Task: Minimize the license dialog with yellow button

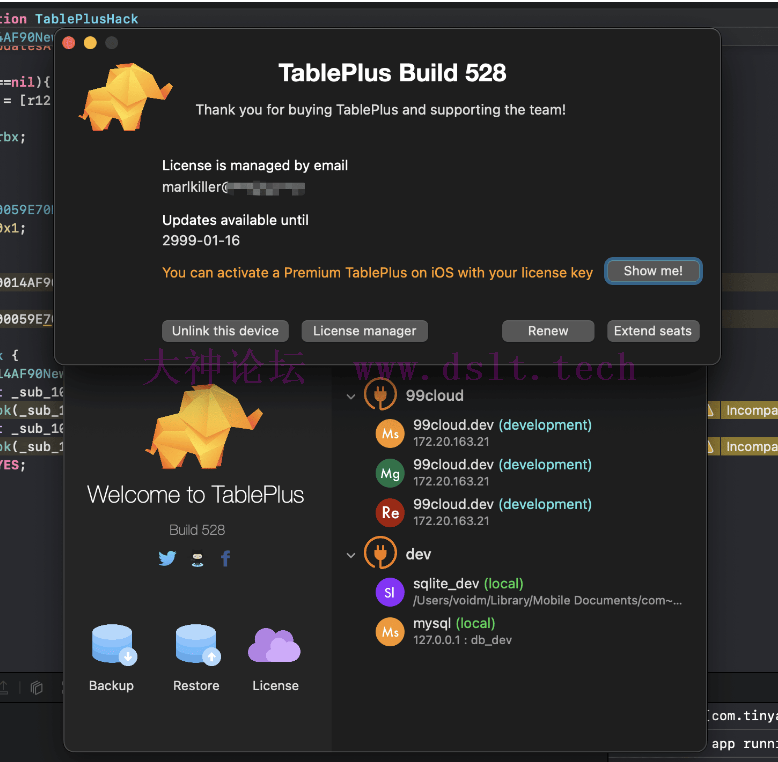Action: (90, 43)
